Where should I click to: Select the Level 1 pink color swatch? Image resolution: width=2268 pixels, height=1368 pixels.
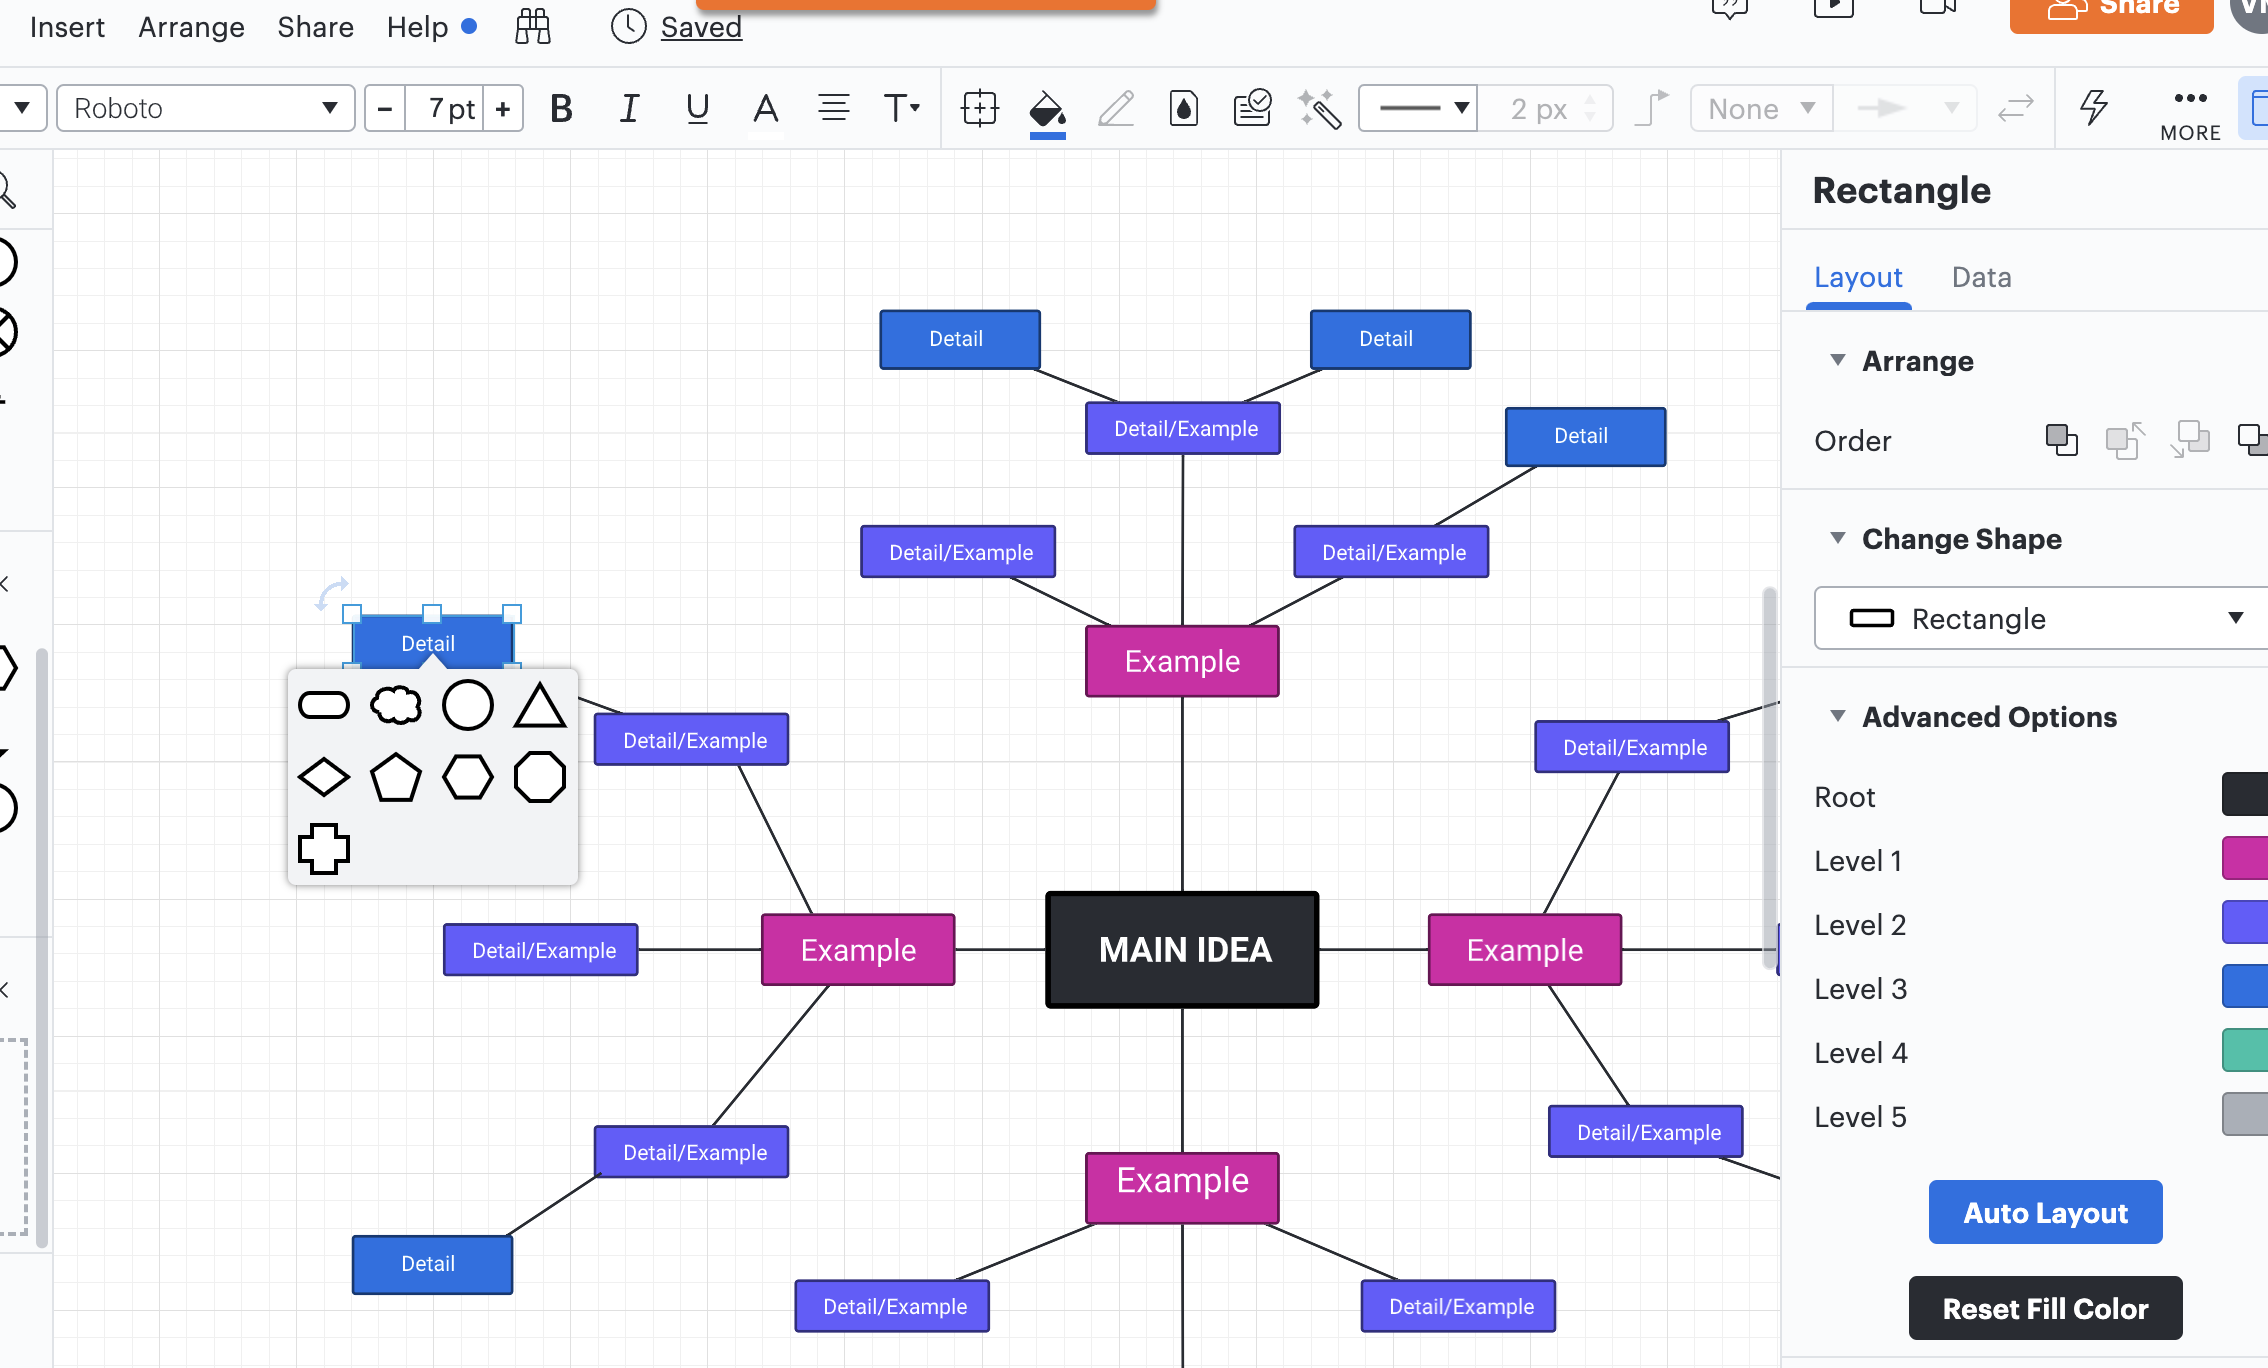pyautogui.click(x=2246, y=858)
